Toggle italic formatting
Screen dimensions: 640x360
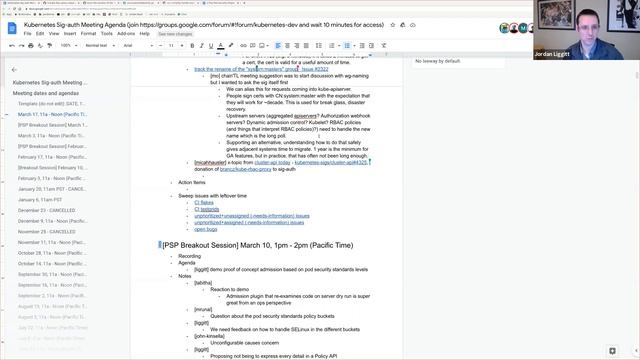point(202,45)
